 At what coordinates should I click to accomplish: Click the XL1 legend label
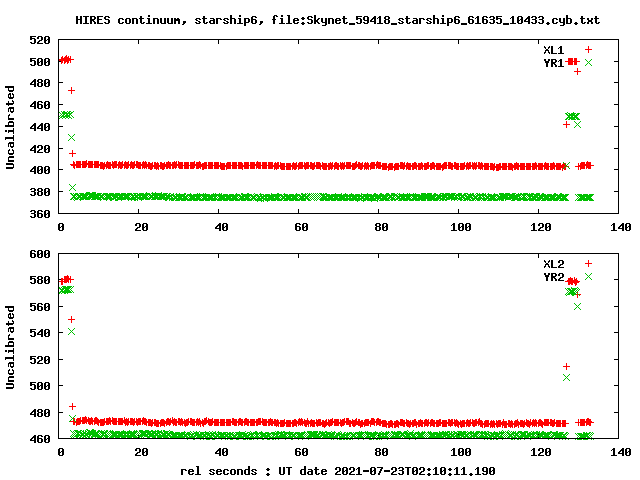(553, 50)
